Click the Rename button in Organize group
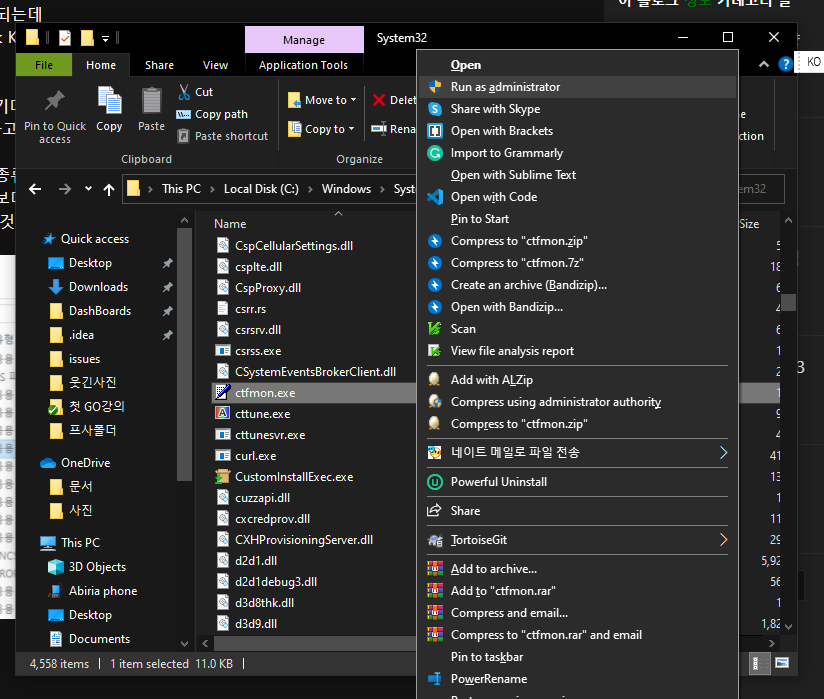 [x=394, y=129]
